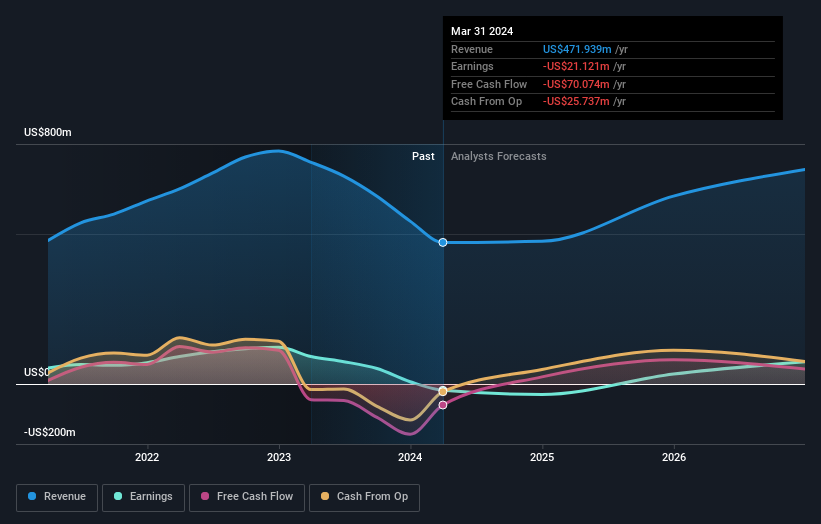Click the teal Earnings legend dot
Viewport: 821px width, 524px height.
(118, 496)
